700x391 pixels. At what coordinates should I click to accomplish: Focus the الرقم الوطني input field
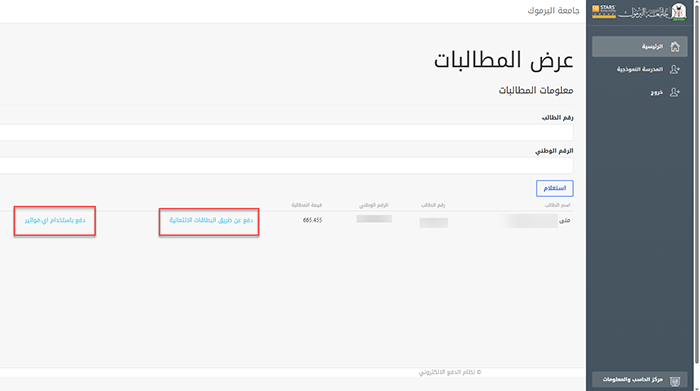287,166
